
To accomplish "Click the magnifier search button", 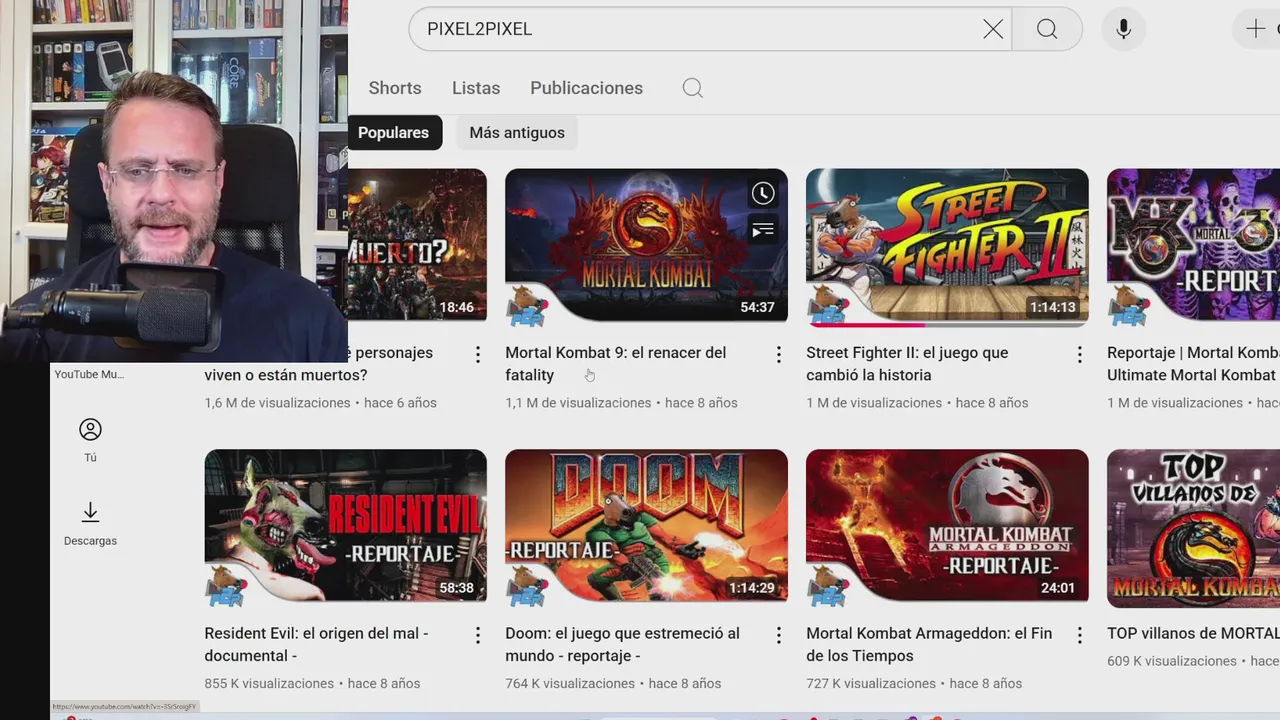I will [x=1047, y=29].
